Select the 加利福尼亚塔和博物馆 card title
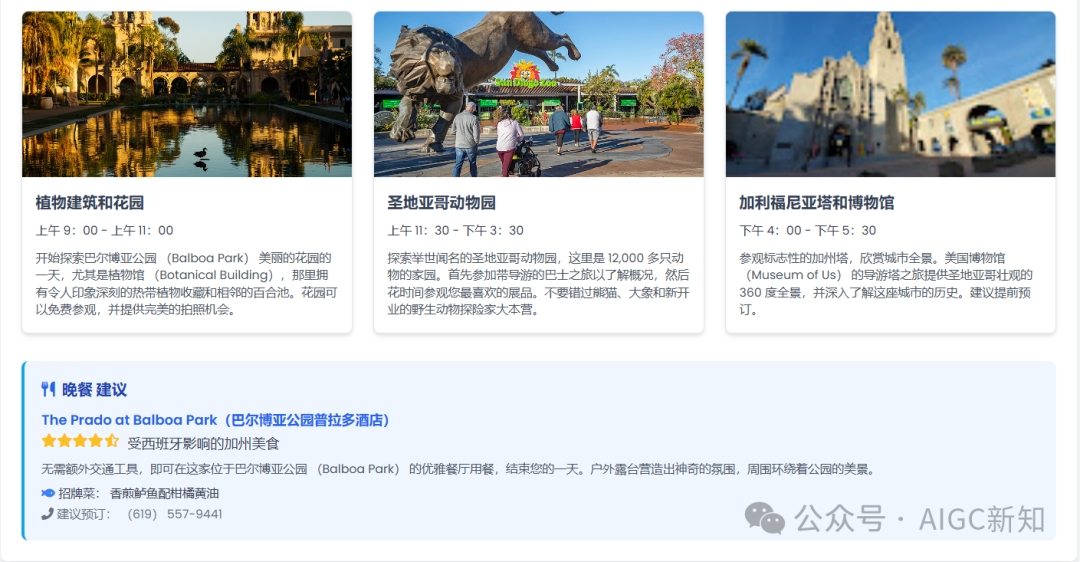 pyautogui.click(x=816, y=202)
